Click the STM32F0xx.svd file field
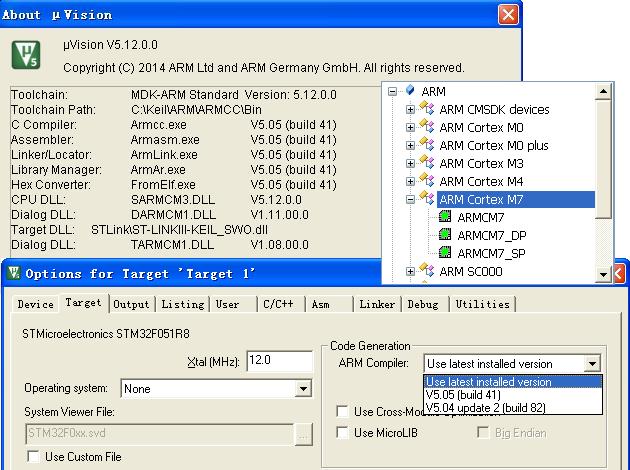Screen dimensions: 630x470 160,434
